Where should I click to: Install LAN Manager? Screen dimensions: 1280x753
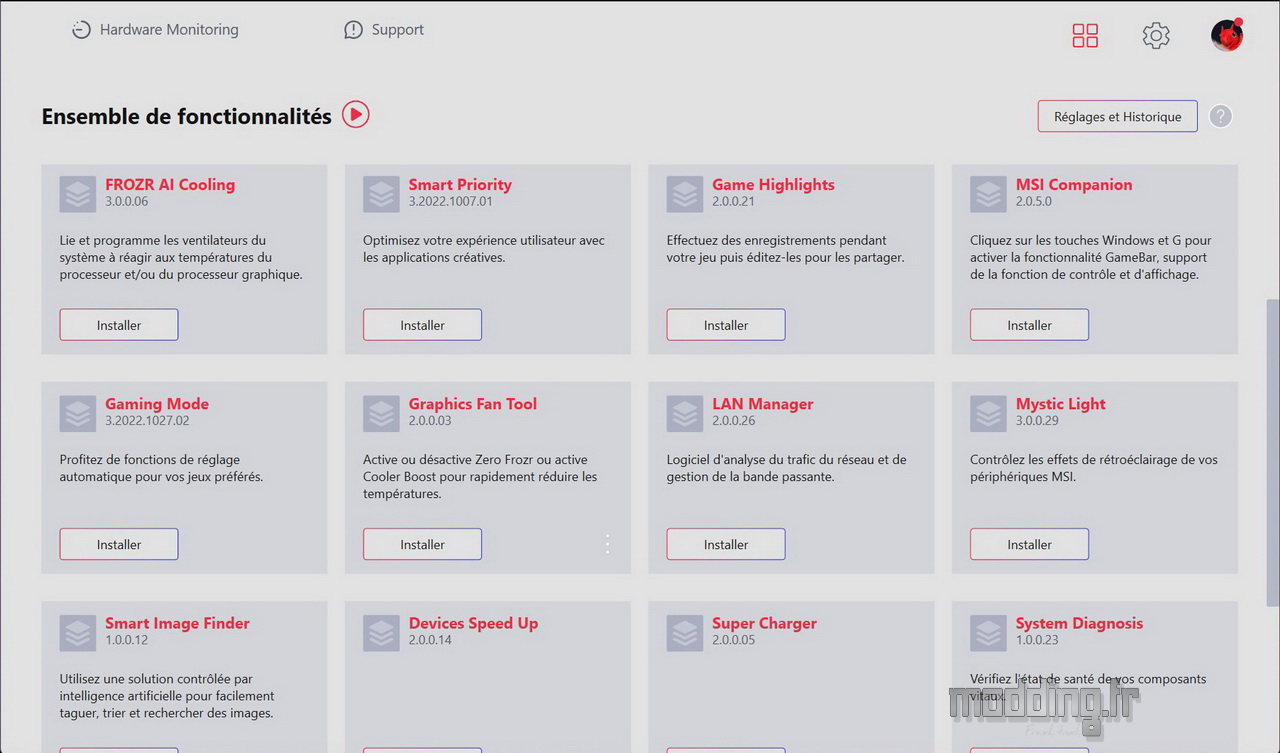[x=726, y=544]
